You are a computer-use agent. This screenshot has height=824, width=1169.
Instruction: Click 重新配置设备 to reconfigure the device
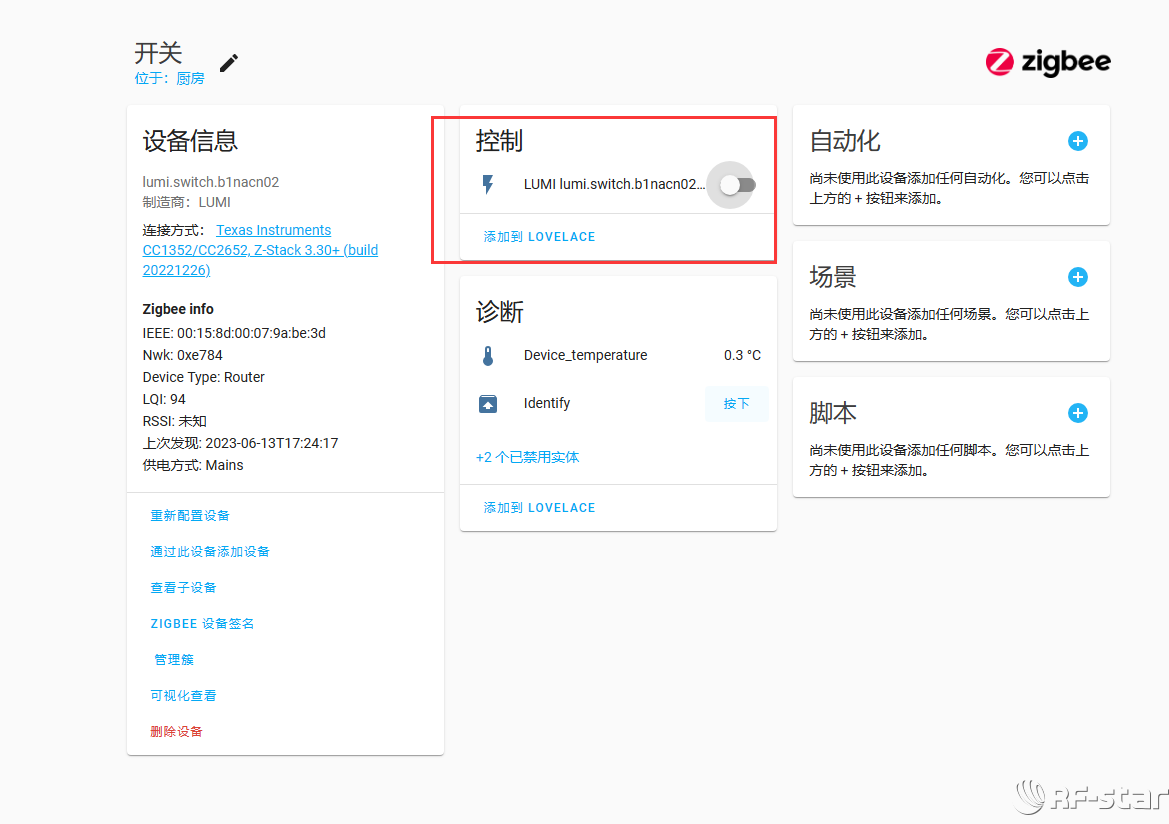[x=190, y=515]
